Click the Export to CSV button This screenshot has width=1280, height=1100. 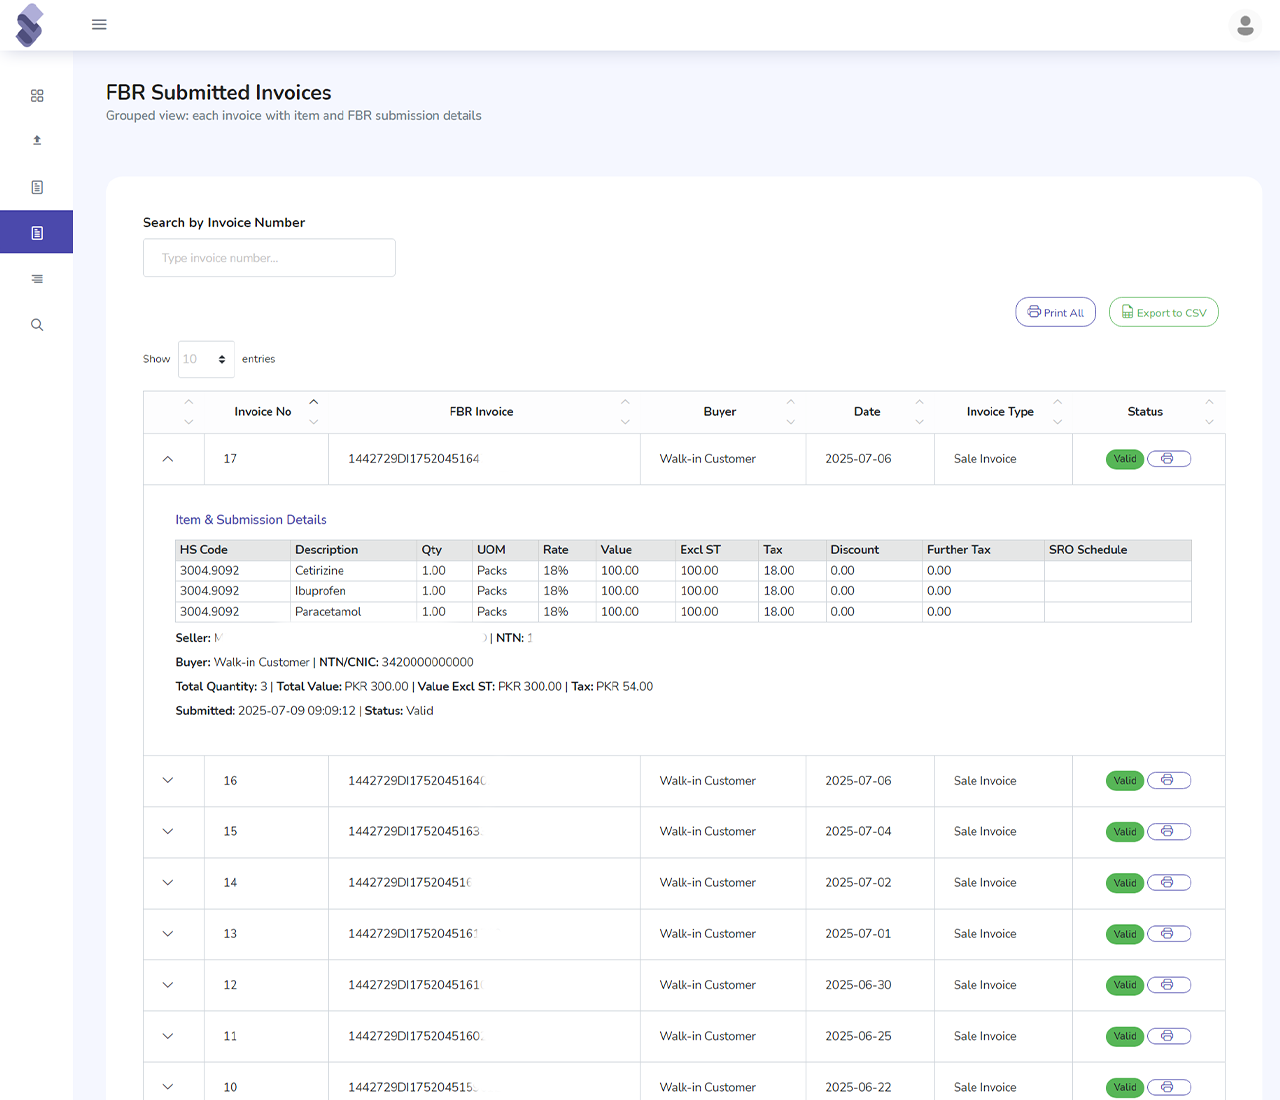coord(1163,312)
